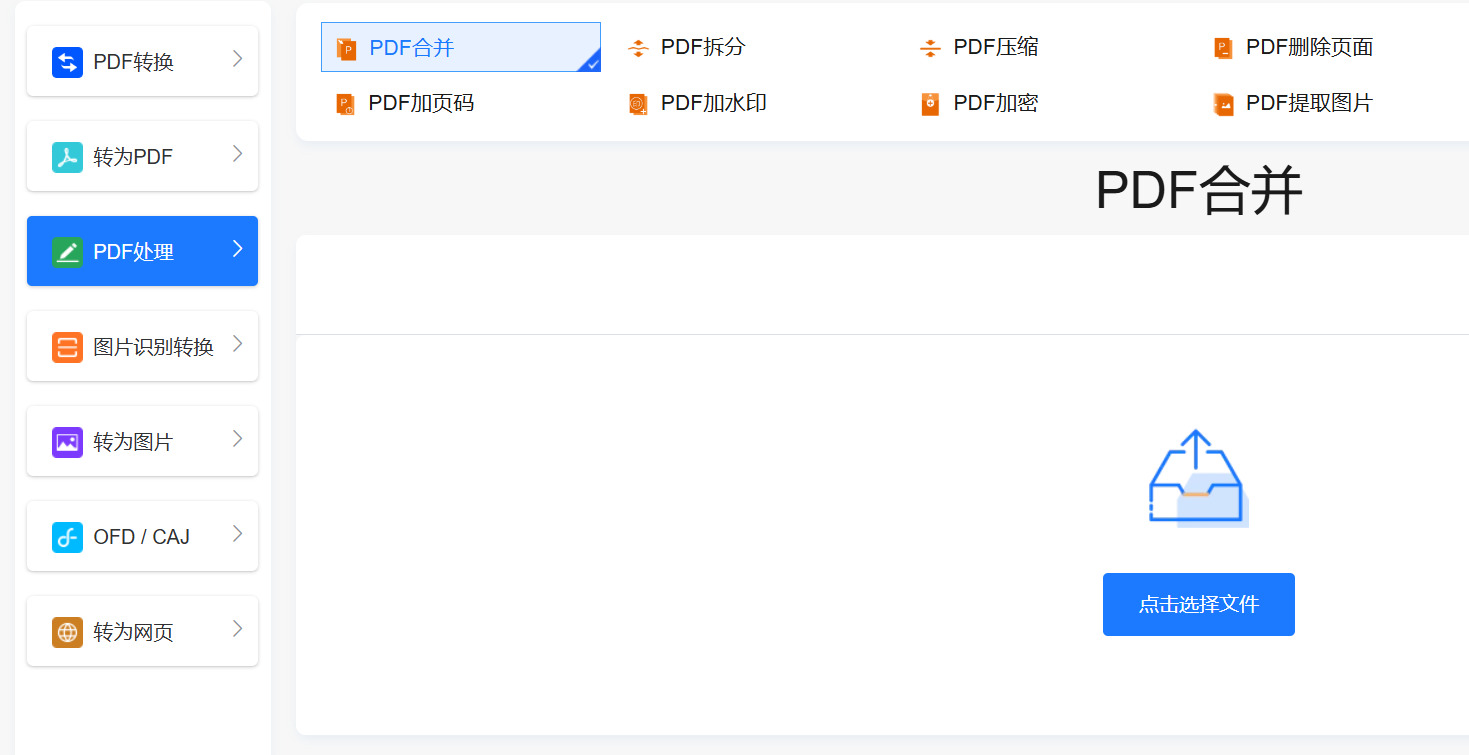Viewport: 1469px width, 755px height.
Task: Click the purple 转为图片 picture icon
Action: pyautogui.click(x=67, y=442)
